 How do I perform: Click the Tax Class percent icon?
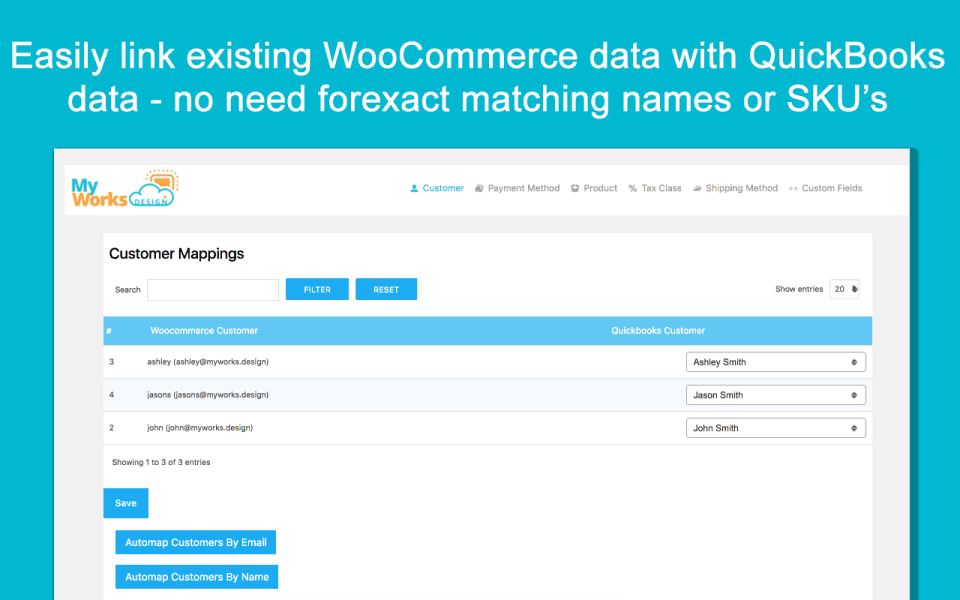coord(633,188)
